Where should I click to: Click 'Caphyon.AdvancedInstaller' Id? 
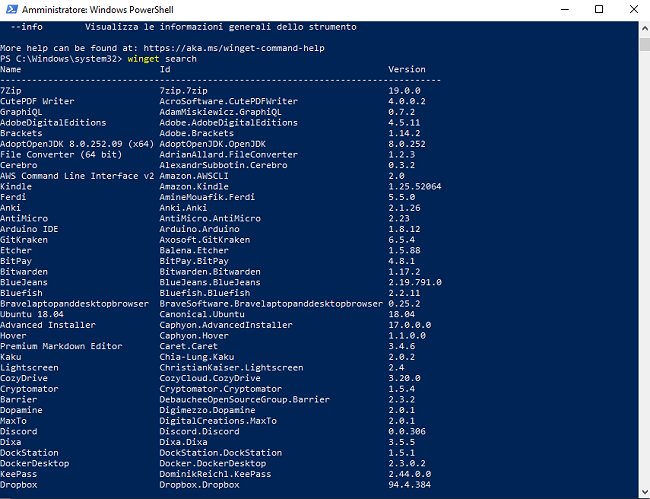226,325
